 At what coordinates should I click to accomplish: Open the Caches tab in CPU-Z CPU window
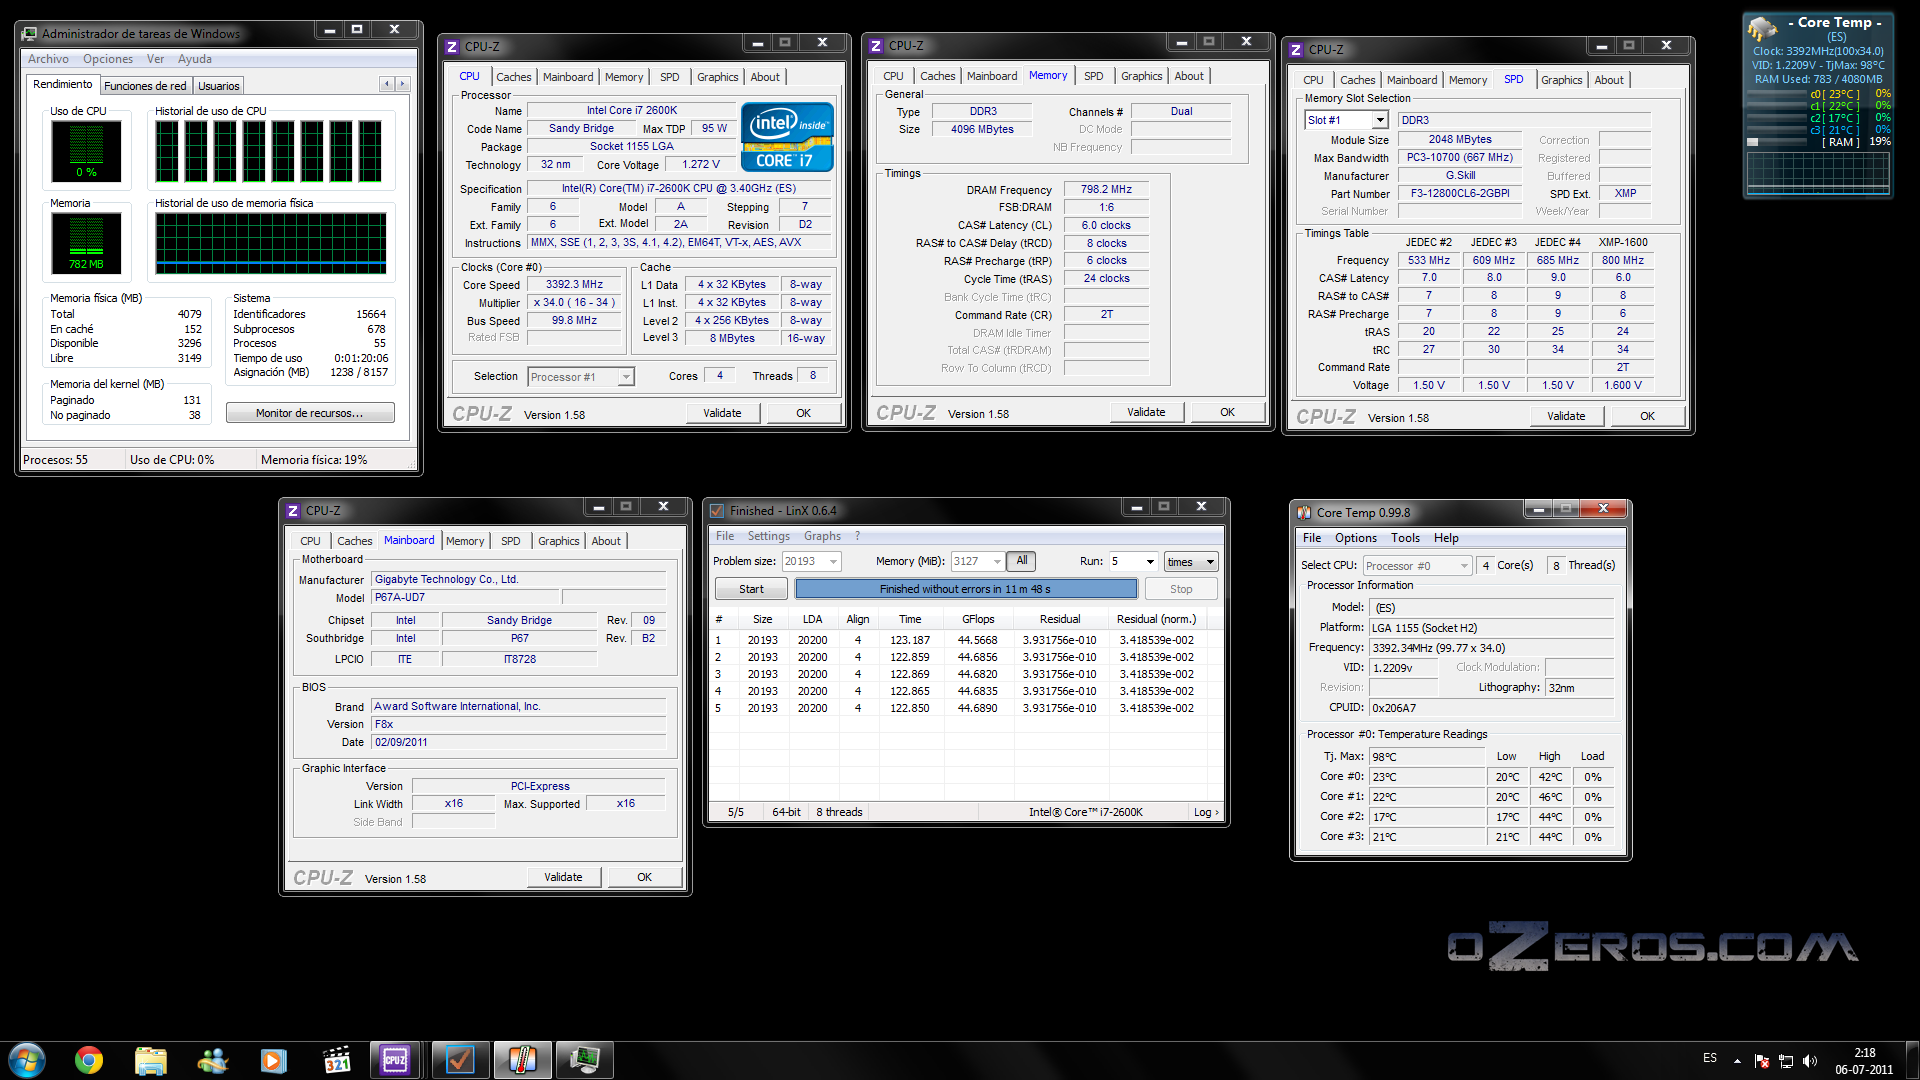(x=513, y=77)
